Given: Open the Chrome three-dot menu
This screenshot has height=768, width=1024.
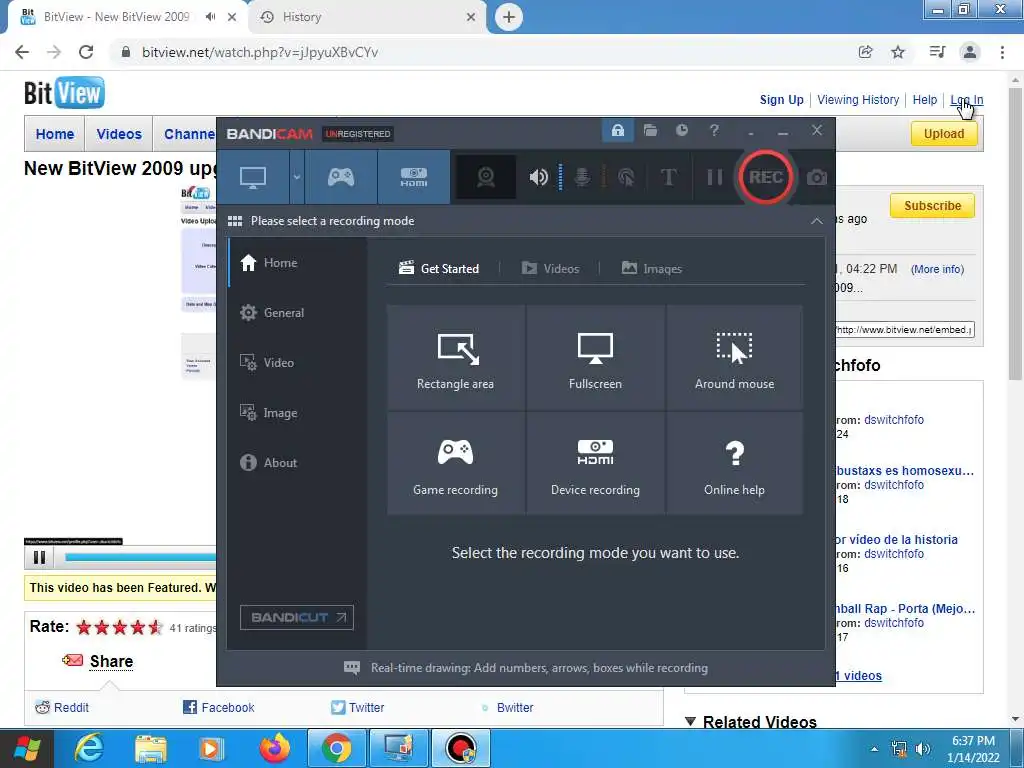Looking at the screenshot, I should coord(1002,52).
